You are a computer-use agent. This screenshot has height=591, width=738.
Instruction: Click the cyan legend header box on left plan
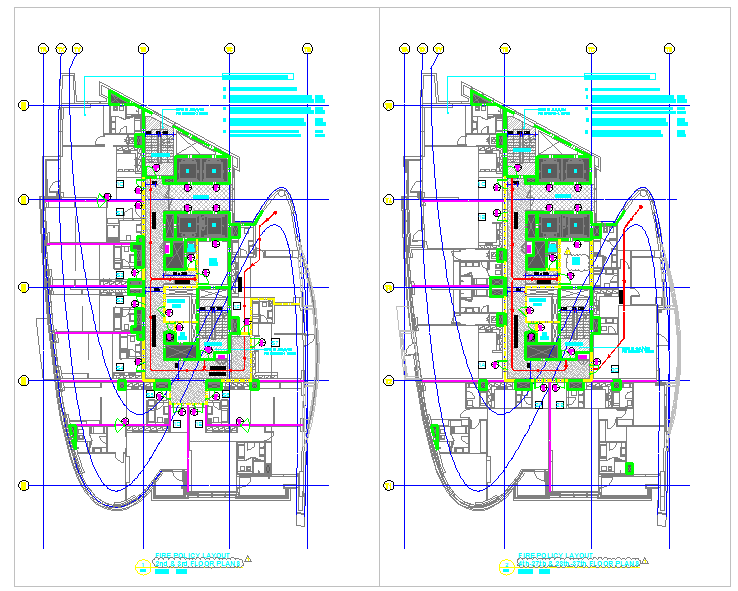pos(257,76)
